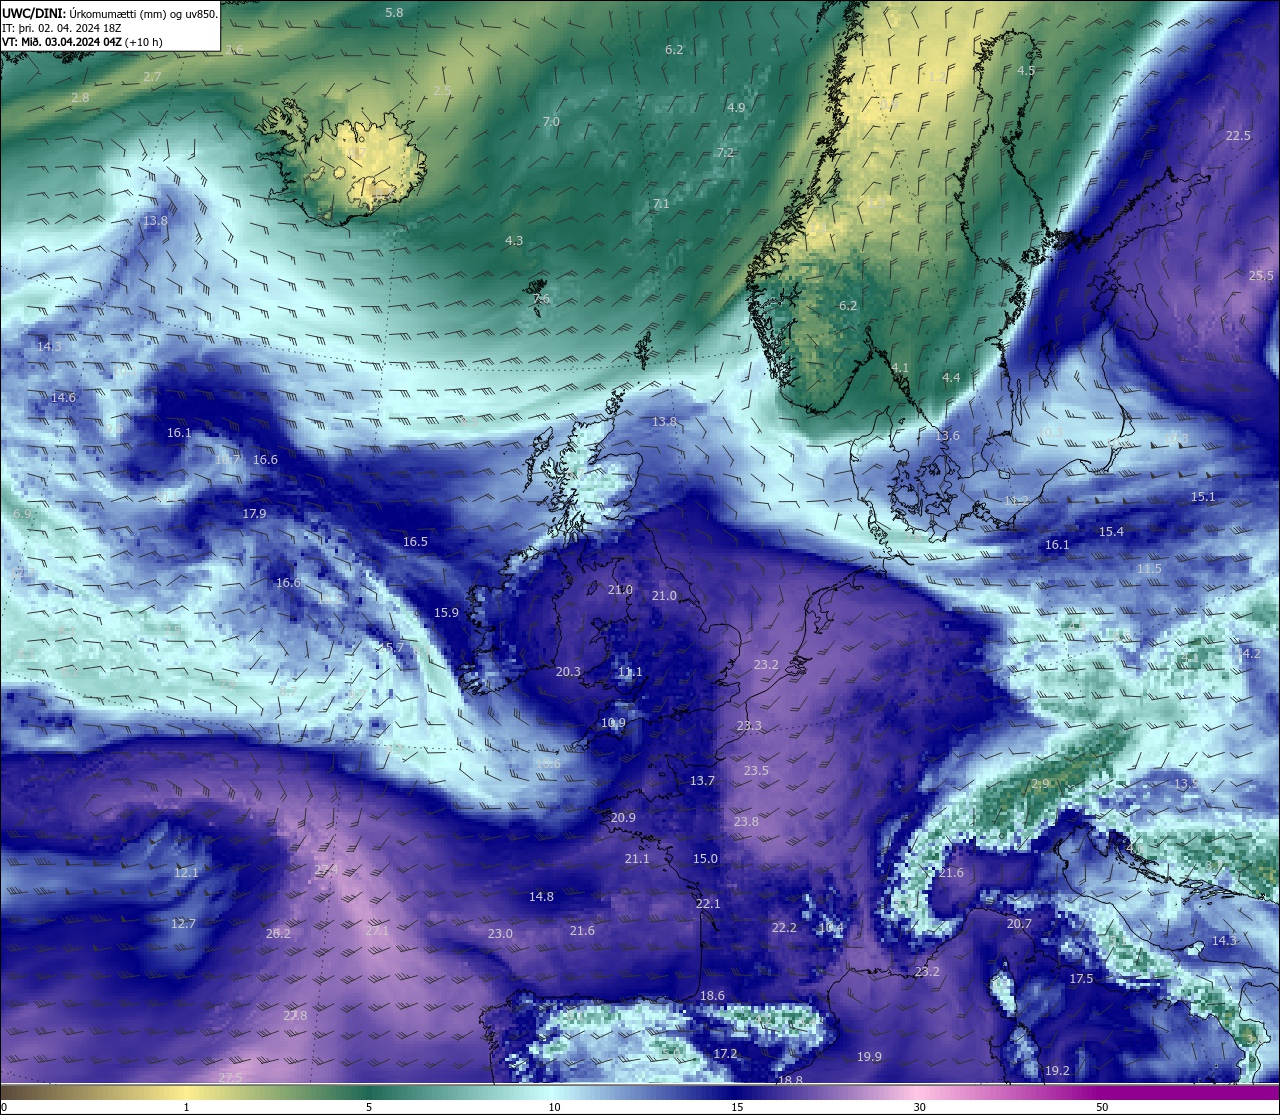Click the 20.7 value near Ligurian coast

1019,923
